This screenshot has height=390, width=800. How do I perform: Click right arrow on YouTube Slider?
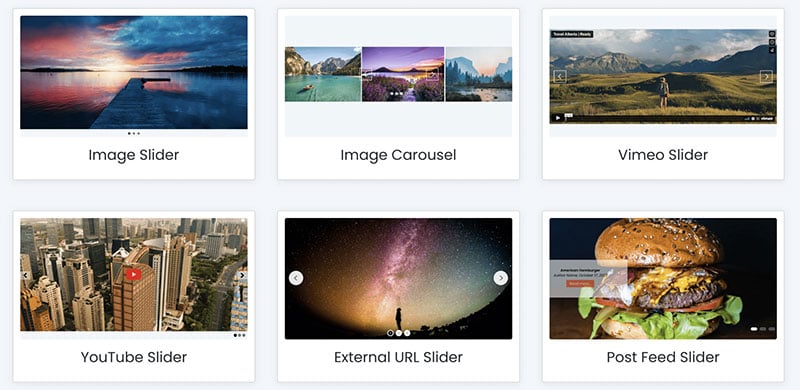(242, 275)
